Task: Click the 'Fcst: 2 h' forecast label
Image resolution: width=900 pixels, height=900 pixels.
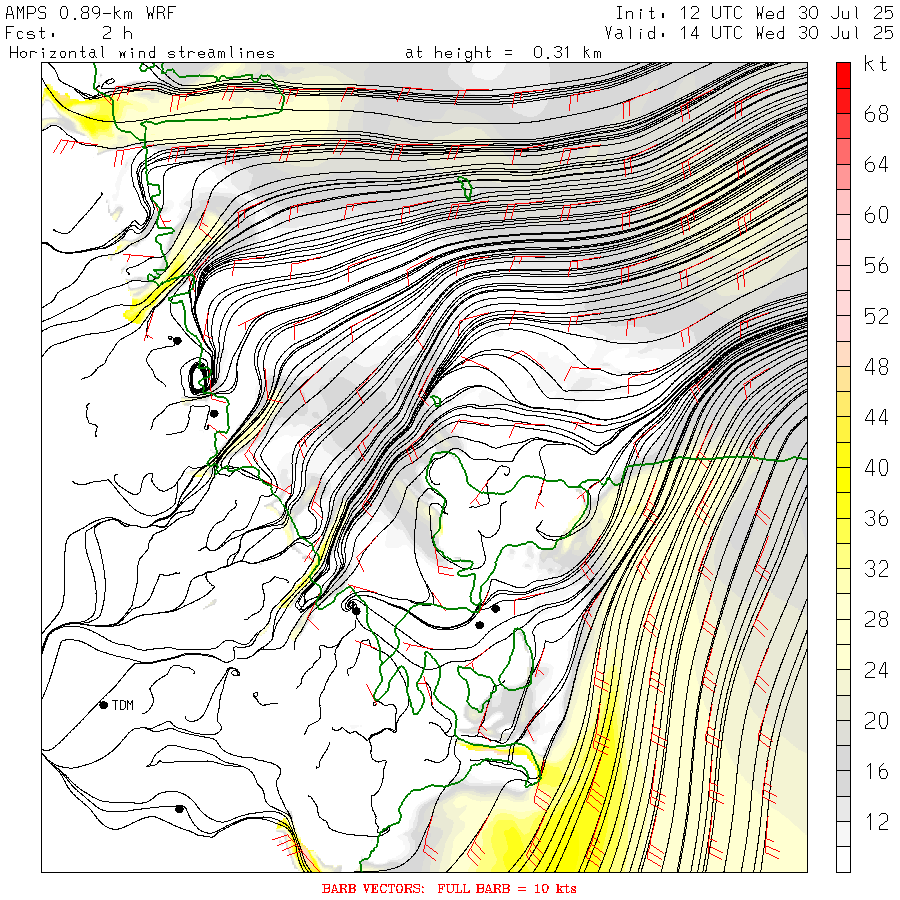Action: click(69, 33)
